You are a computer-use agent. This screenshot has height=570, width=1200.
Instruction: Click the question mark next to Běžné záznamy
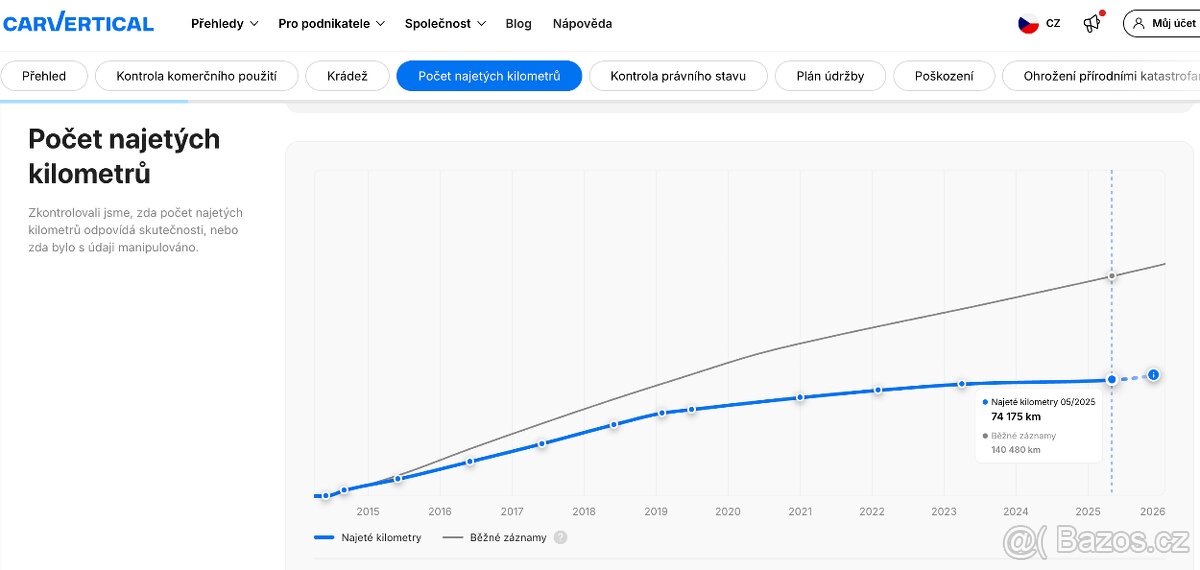pyautogui.click(x=561, y=537)
